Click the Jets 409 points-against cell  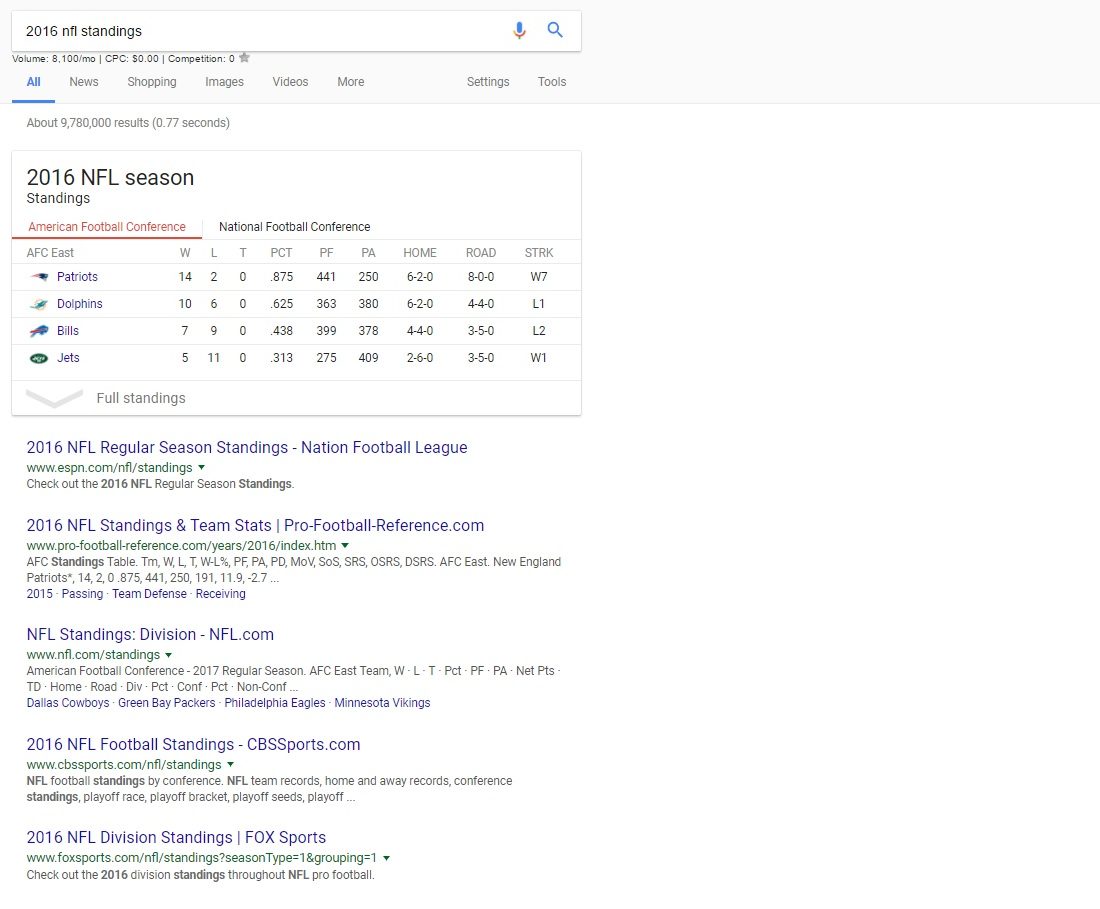tap(368, 358)
